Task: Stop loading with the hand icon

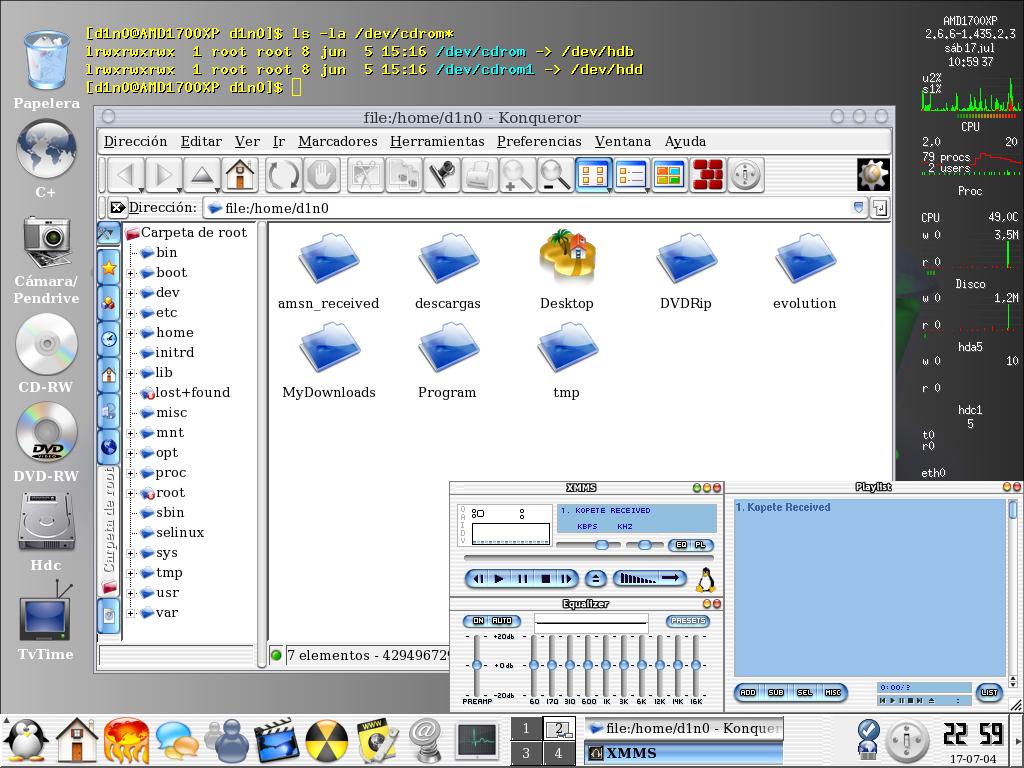Action: click(x=321, y=175)
